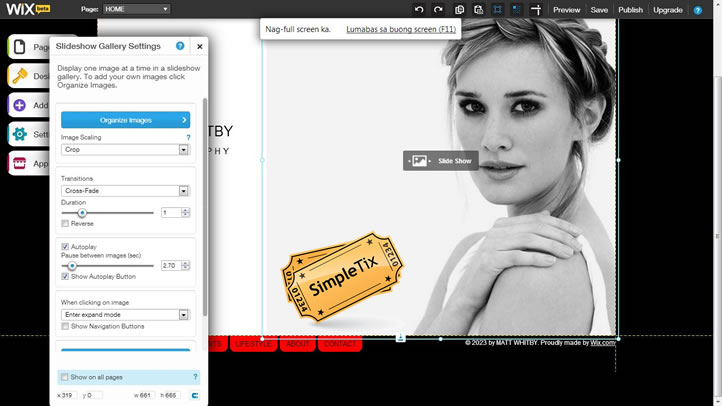The image size is (722, 406).
Task: Open the Add element plus icon
Action: [x=19, y=105]
